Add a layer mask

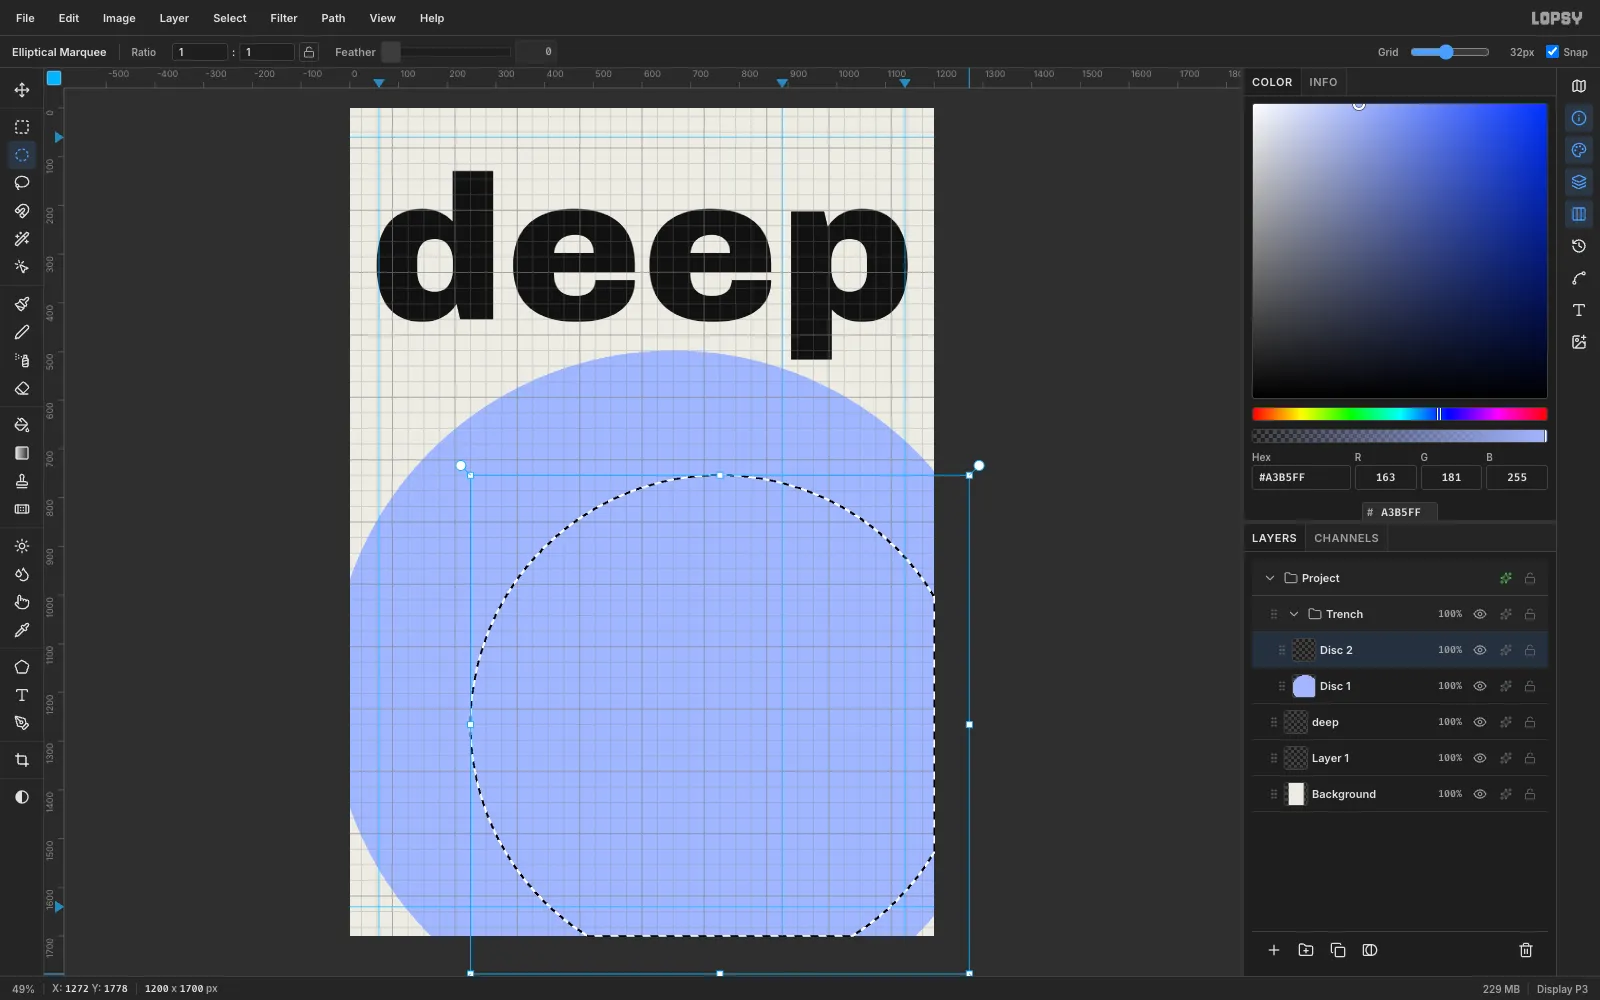1370,950
